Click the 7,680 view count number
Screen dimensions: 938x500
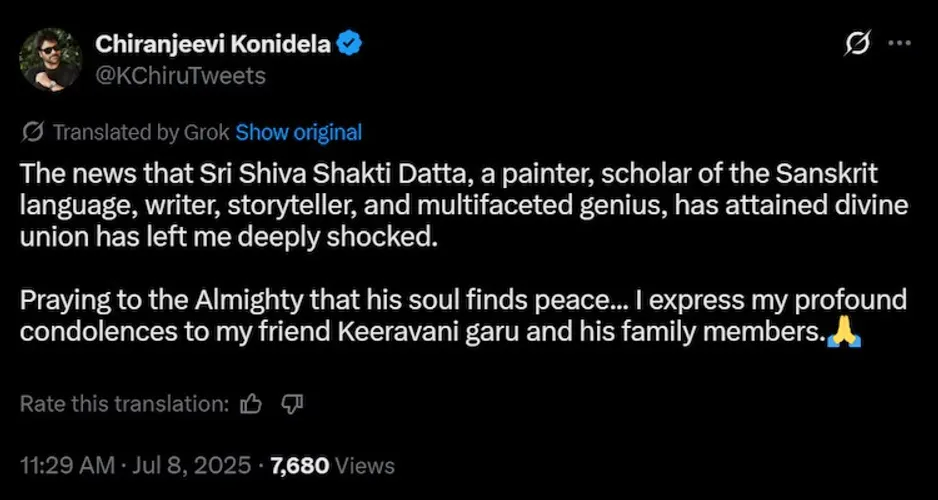tap(298, 465)
